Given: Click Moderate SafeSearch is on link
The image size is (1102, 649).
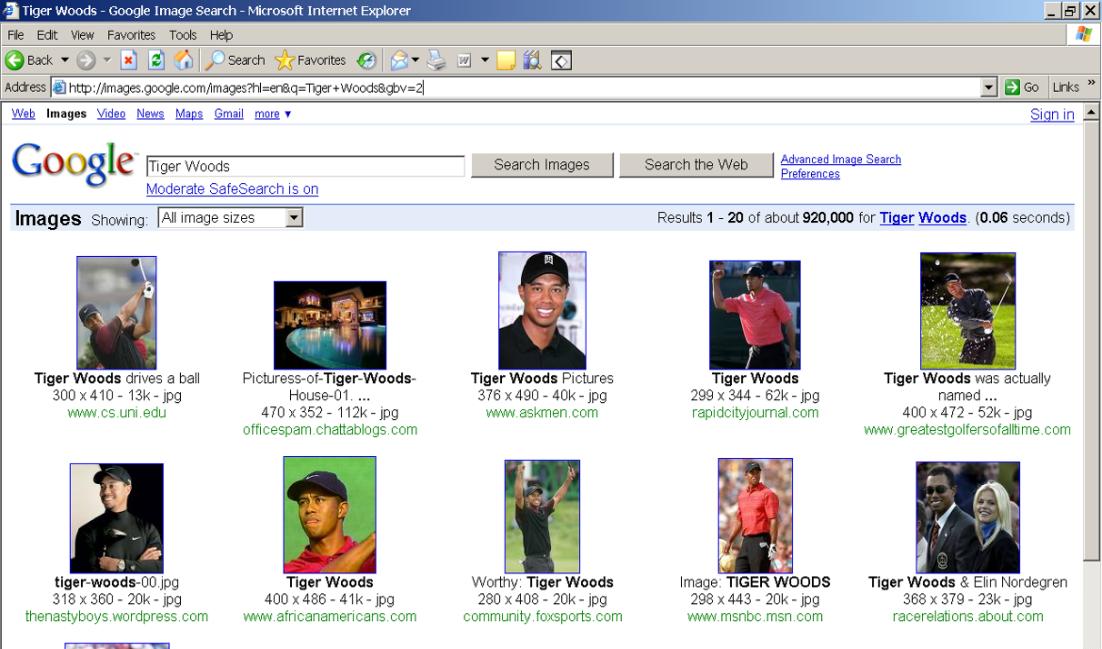Looking at the screenshot, I should click(x=232, y=189).
